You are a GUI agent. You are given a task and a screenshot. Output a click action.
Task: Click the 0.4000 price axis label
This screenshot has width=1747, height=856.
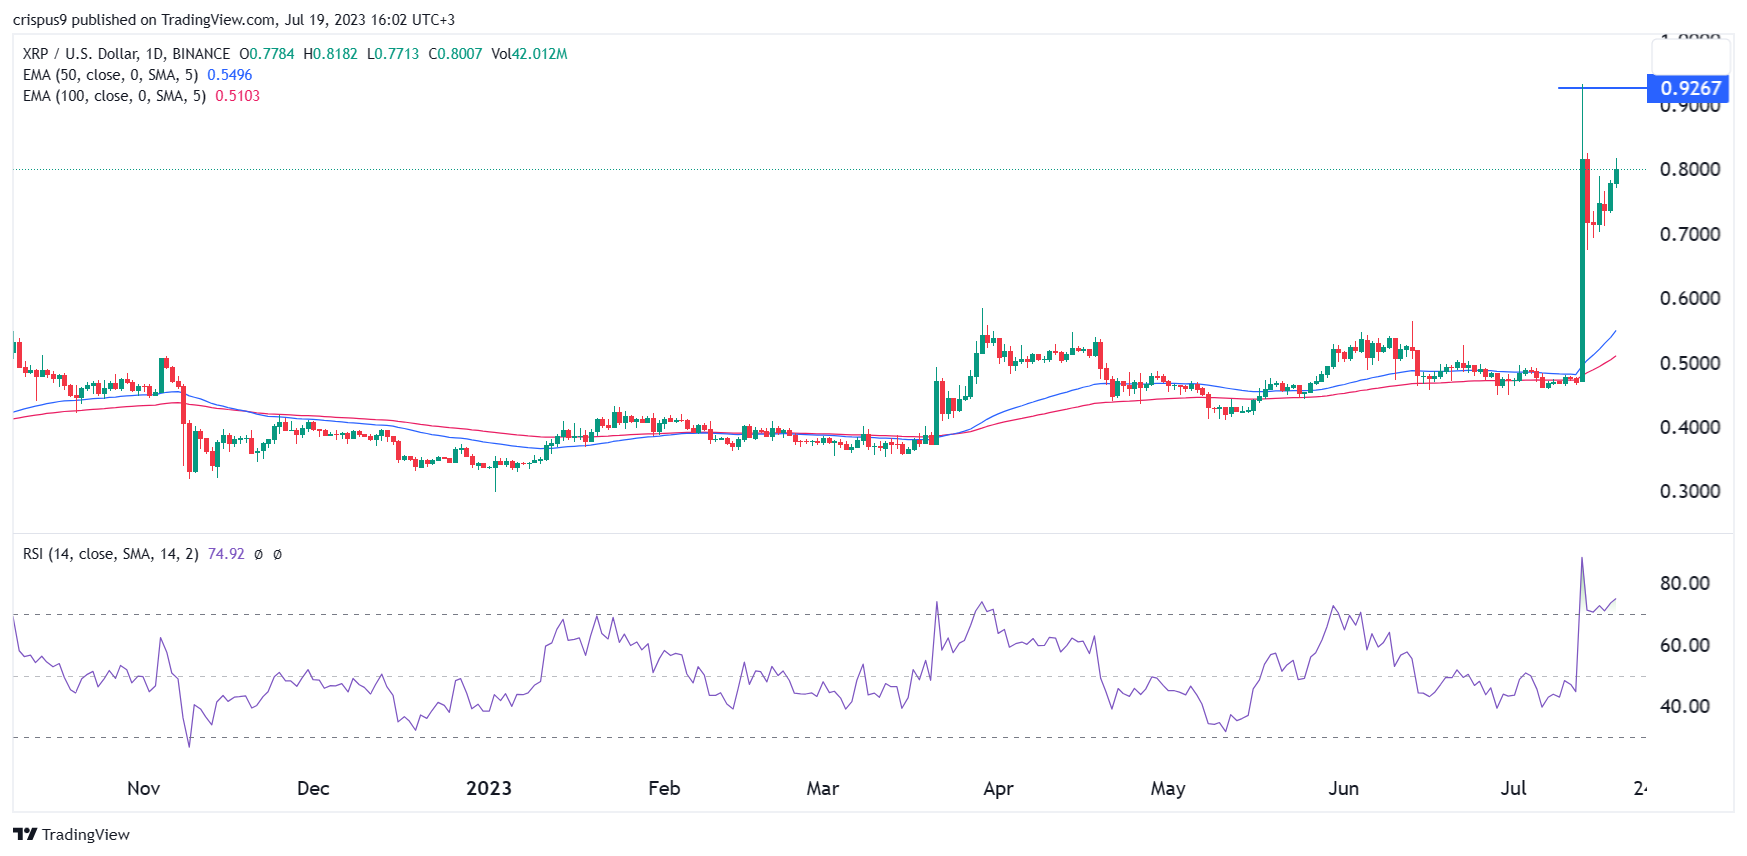pos(1690,427)
